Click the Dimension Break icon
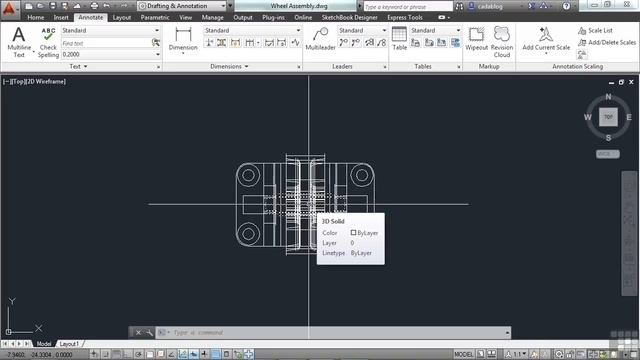 pos(209,42)
